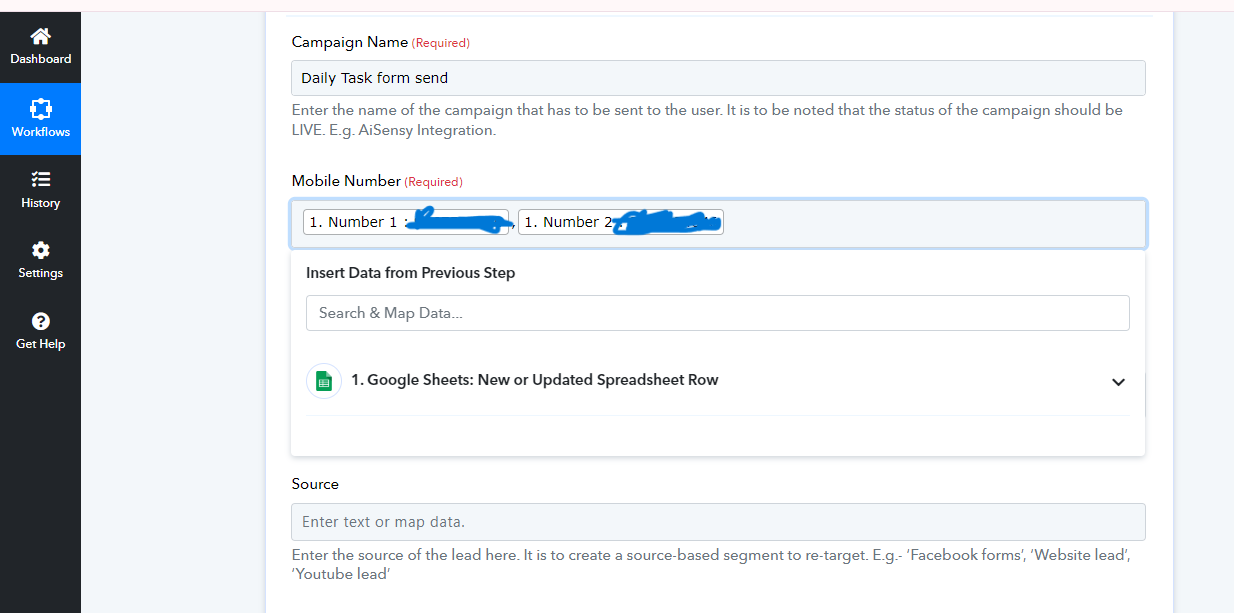Open the History list icon
This screenshot has width=1234, height=613.
point(40,179)
